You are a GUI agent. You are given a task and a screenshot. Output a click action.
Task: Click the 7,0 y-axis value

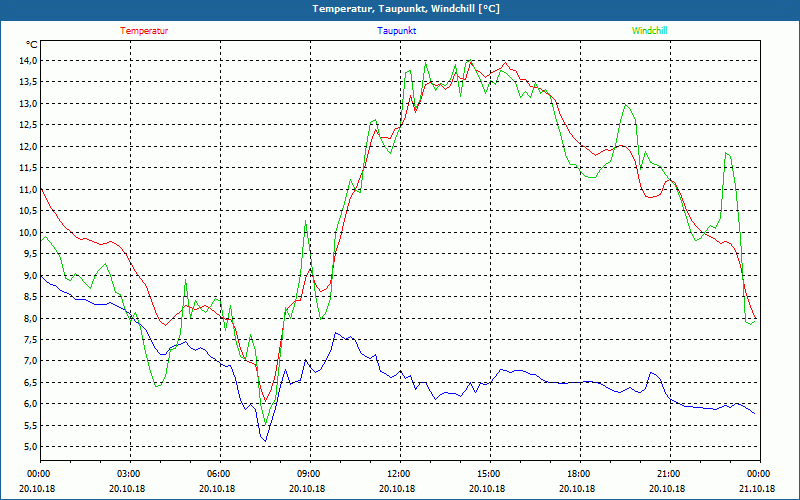(x=31, y=361)
